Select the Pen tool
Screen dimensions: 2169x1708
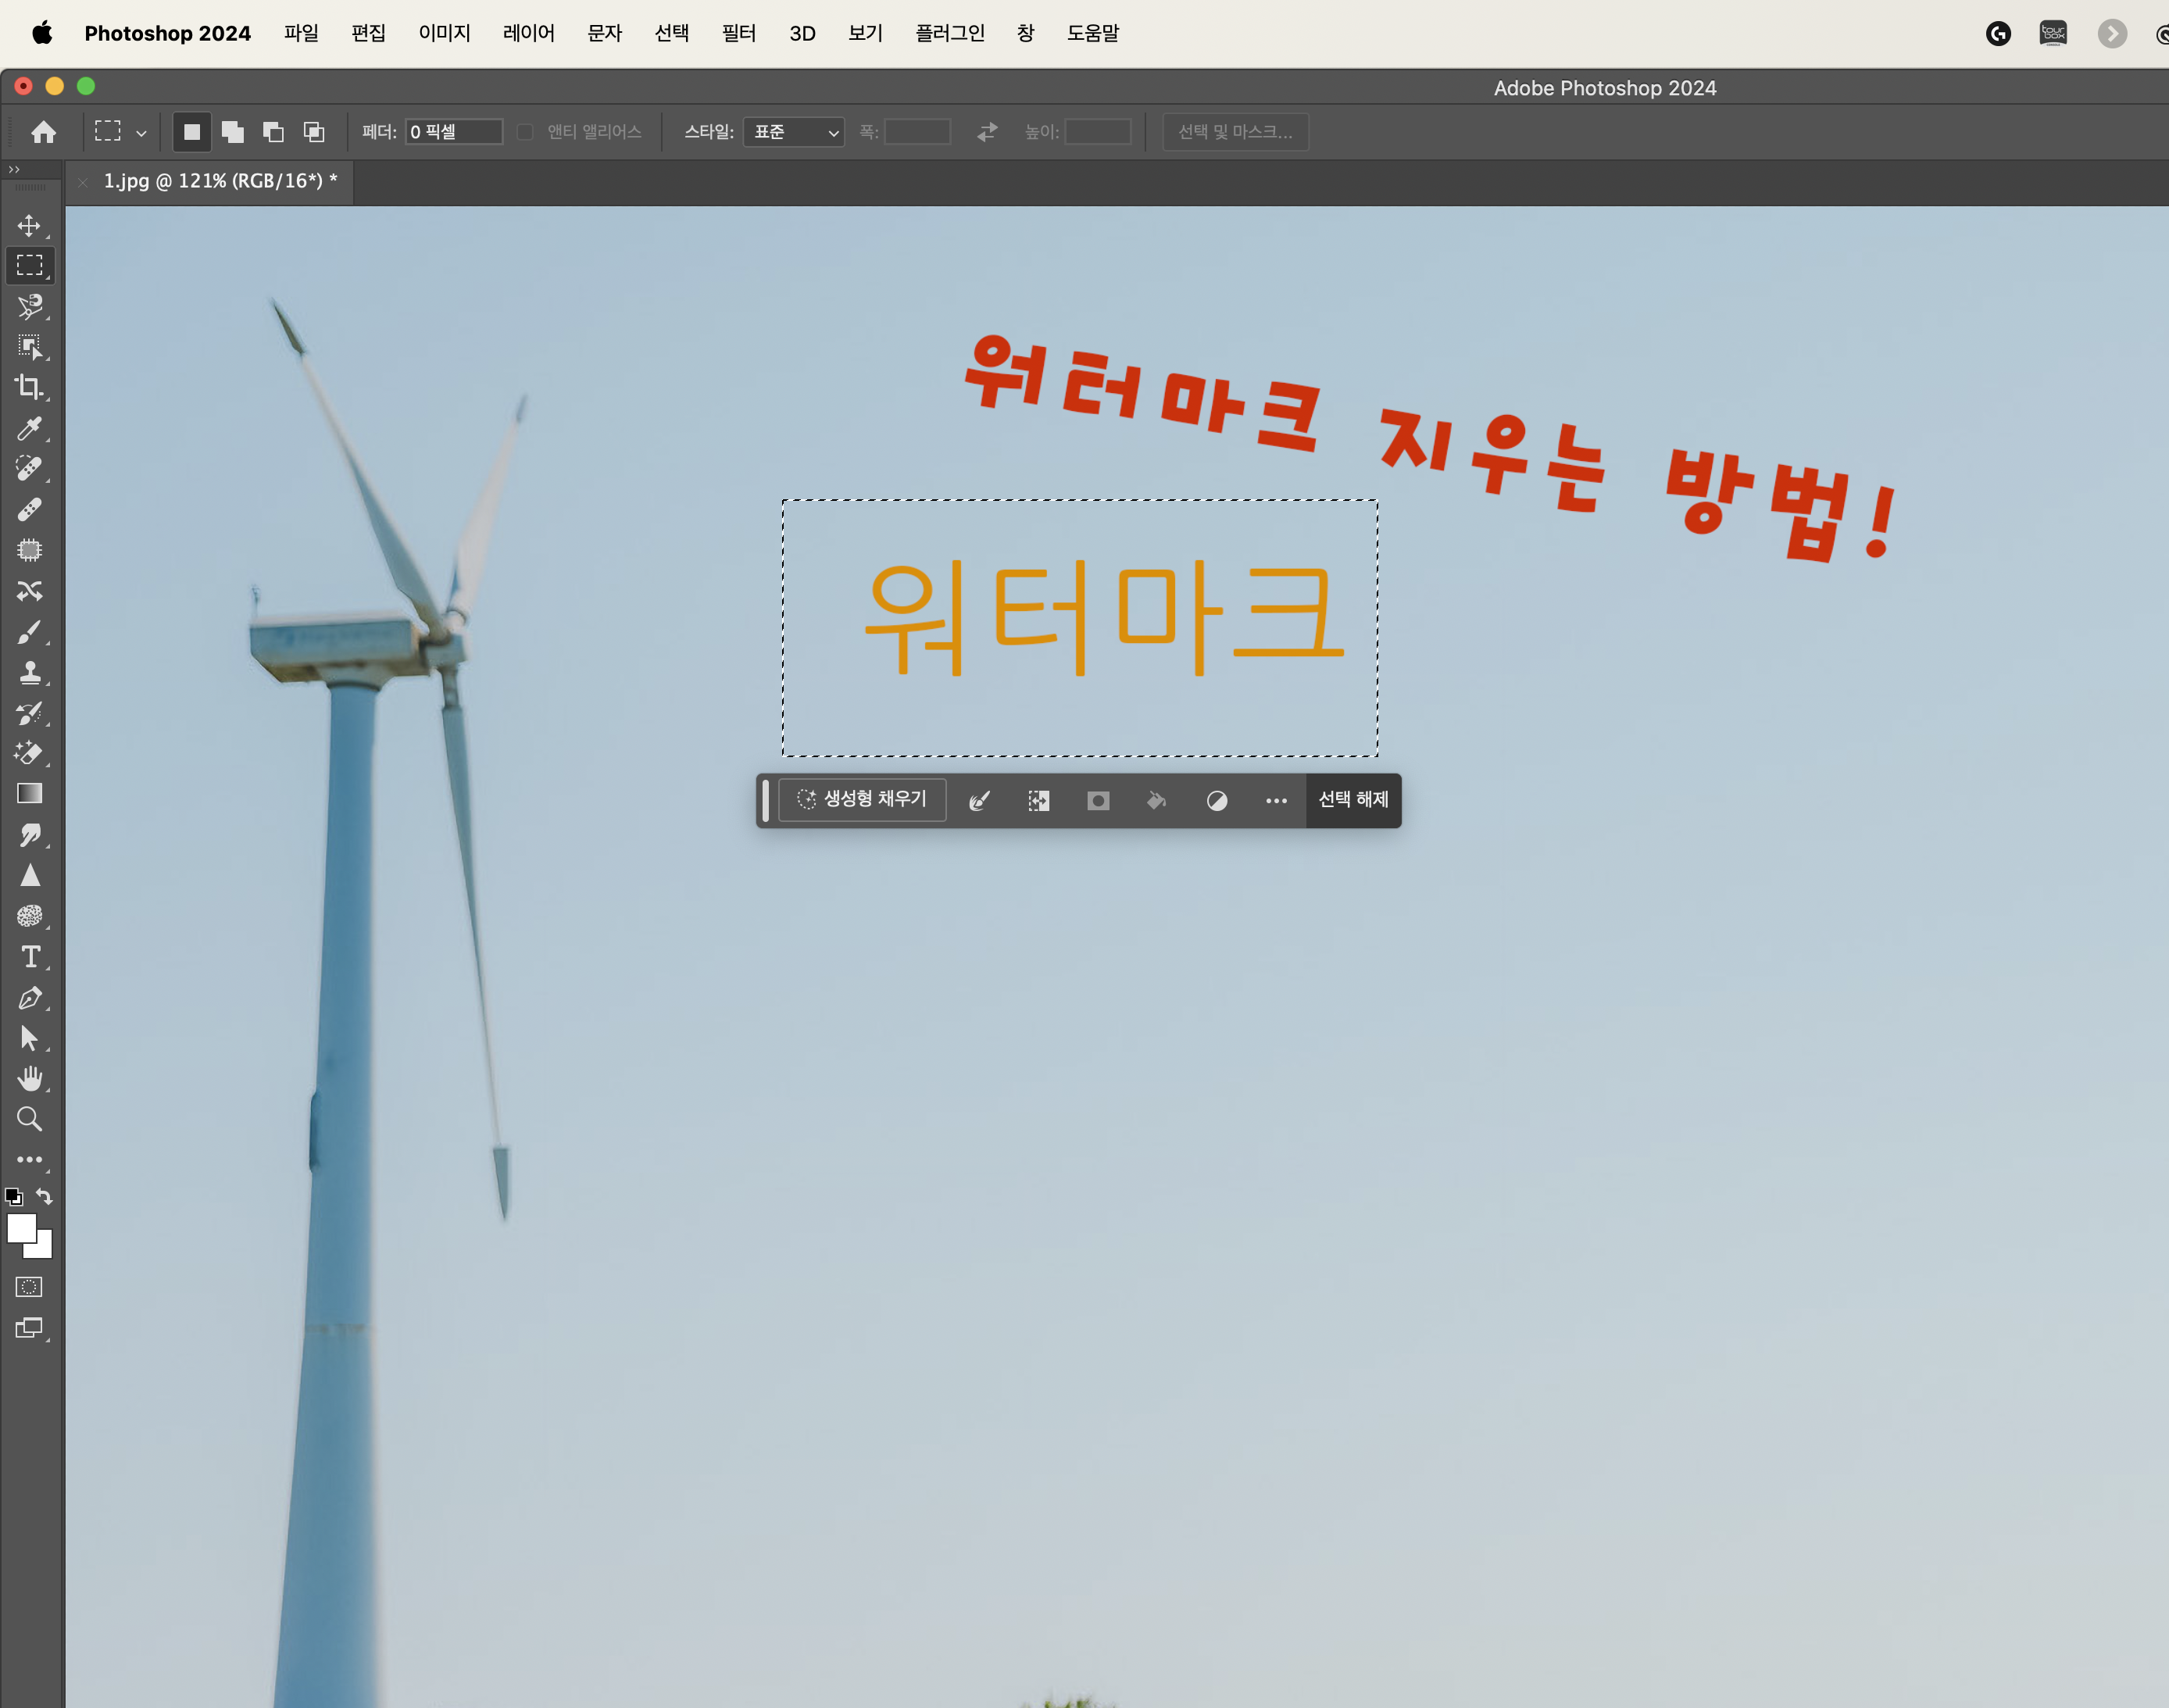[29, 998]
